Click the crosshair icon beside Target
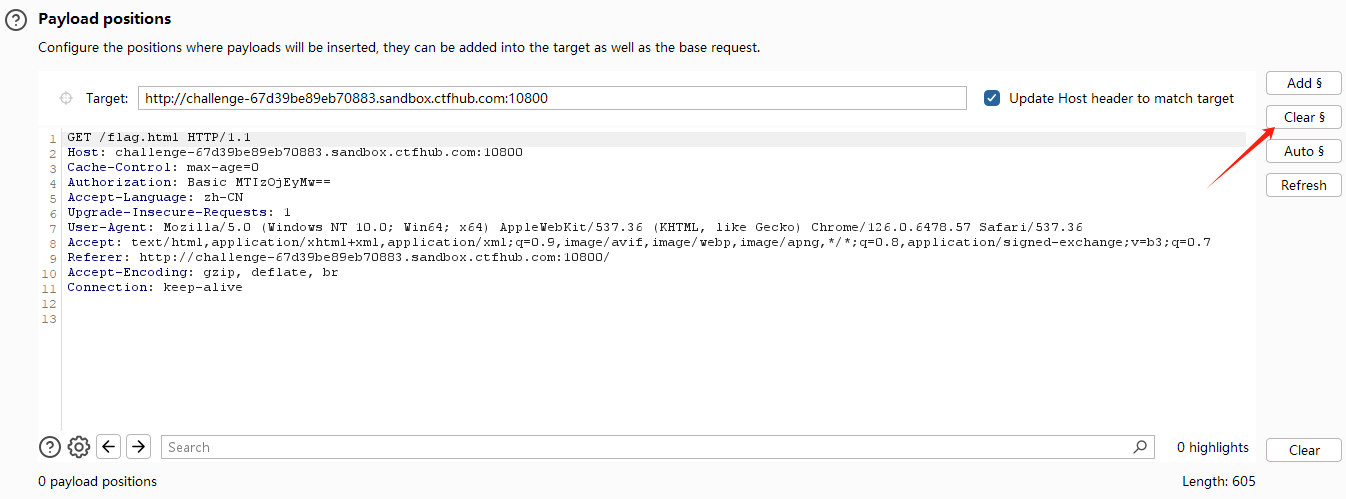Image resolution: width=1346 pixels, height=499 pixels. (66, 98)
